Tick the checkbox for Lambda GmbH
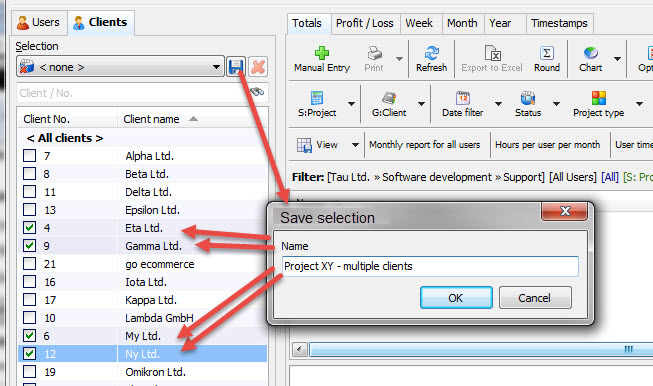The height and width of the screenshot is (386, 653). tap(30, 318)
